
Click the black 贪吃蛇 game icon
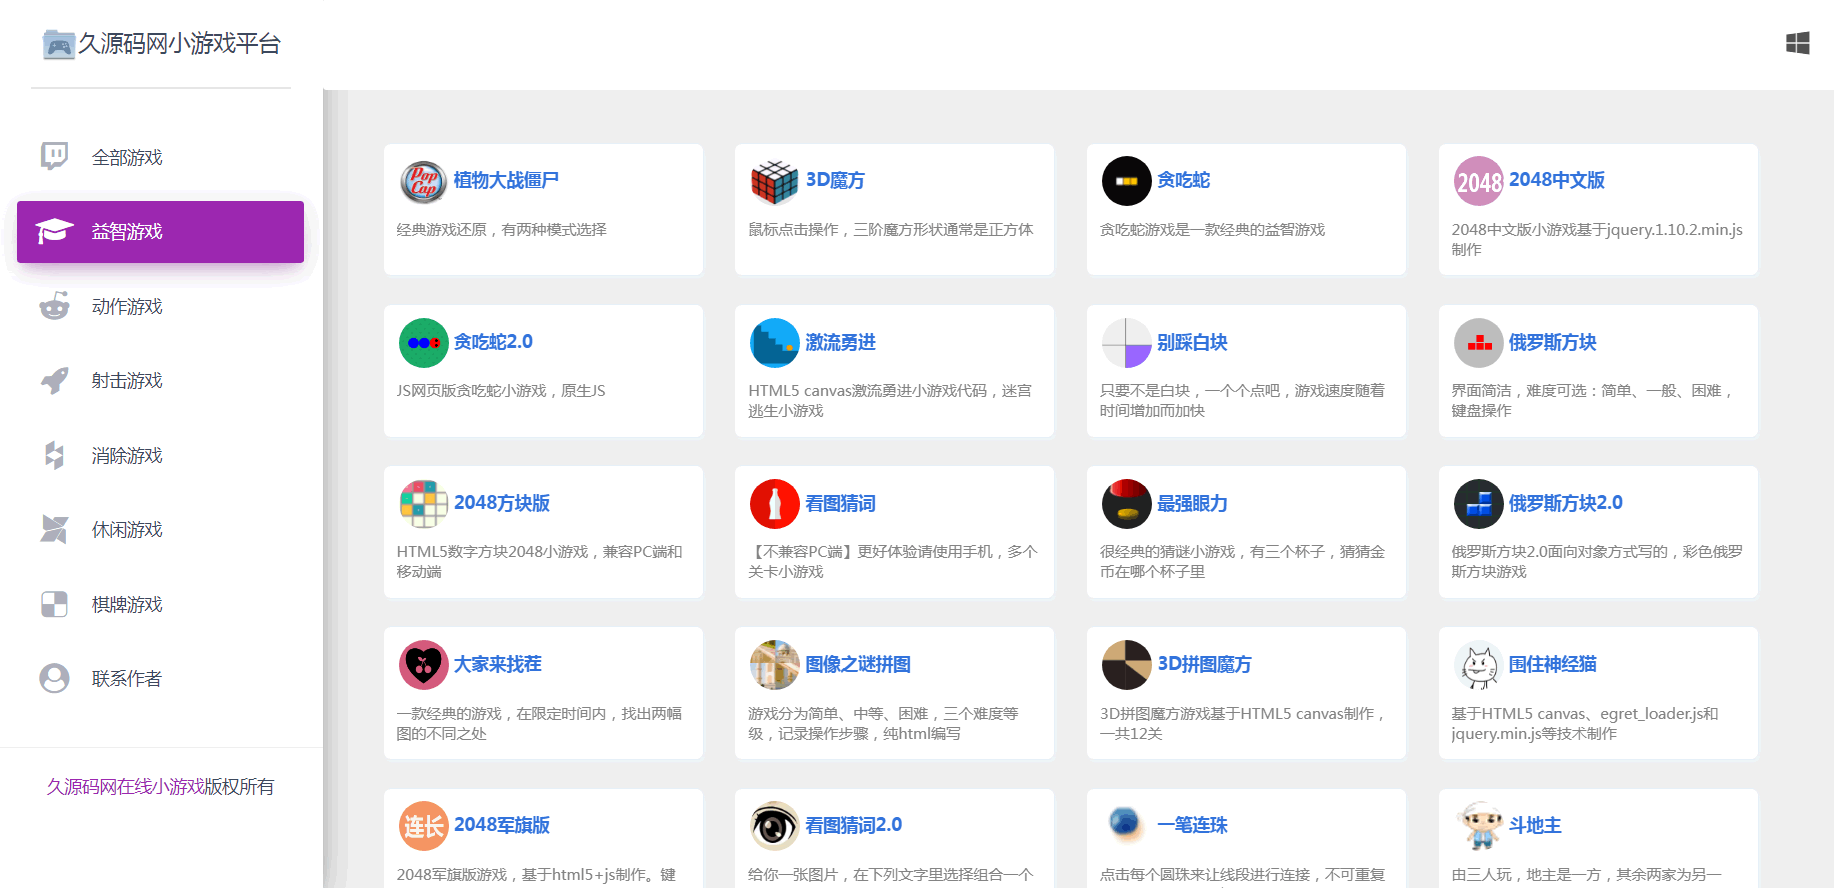pos(1127,181)
